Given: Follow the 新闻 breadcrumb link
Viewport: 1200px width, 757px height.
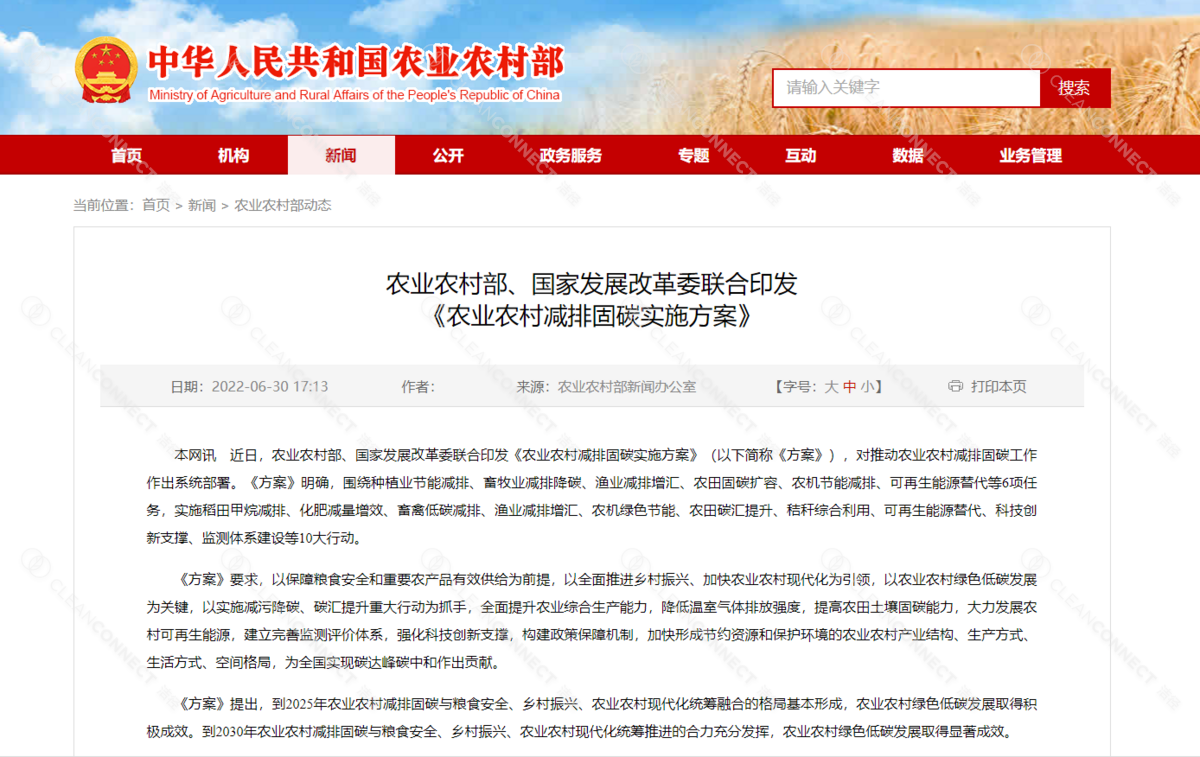Looking at the screenshot, I should pos(202,205).
